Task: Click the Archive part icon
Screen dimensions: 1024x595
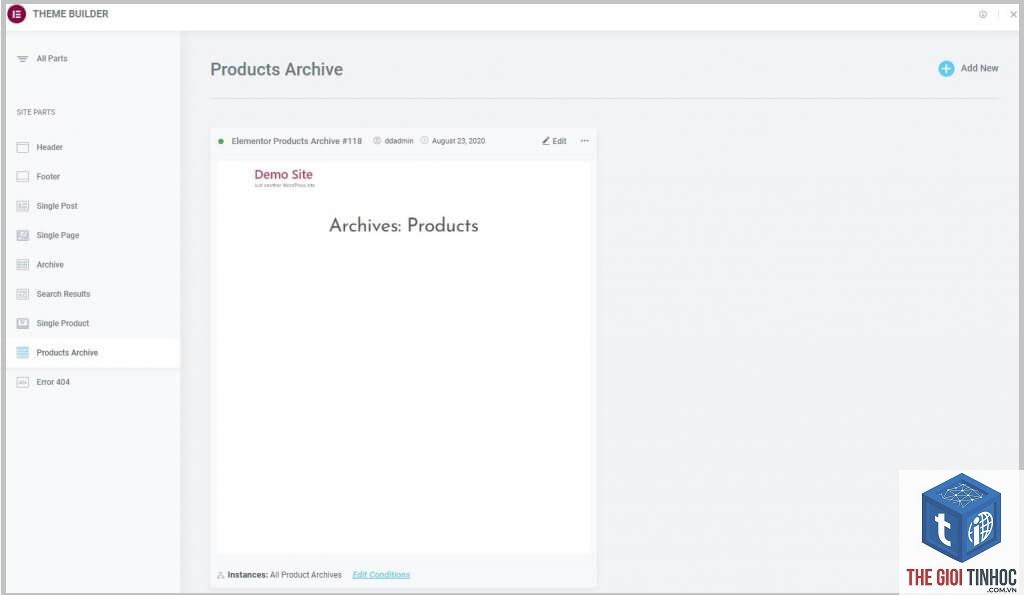Action: pyautogui.click(x=23, y=265)
